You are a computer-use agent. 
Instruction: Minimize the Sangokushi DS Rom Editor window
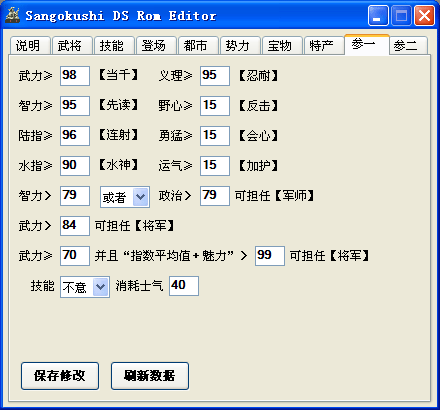[x=378, y=16]
